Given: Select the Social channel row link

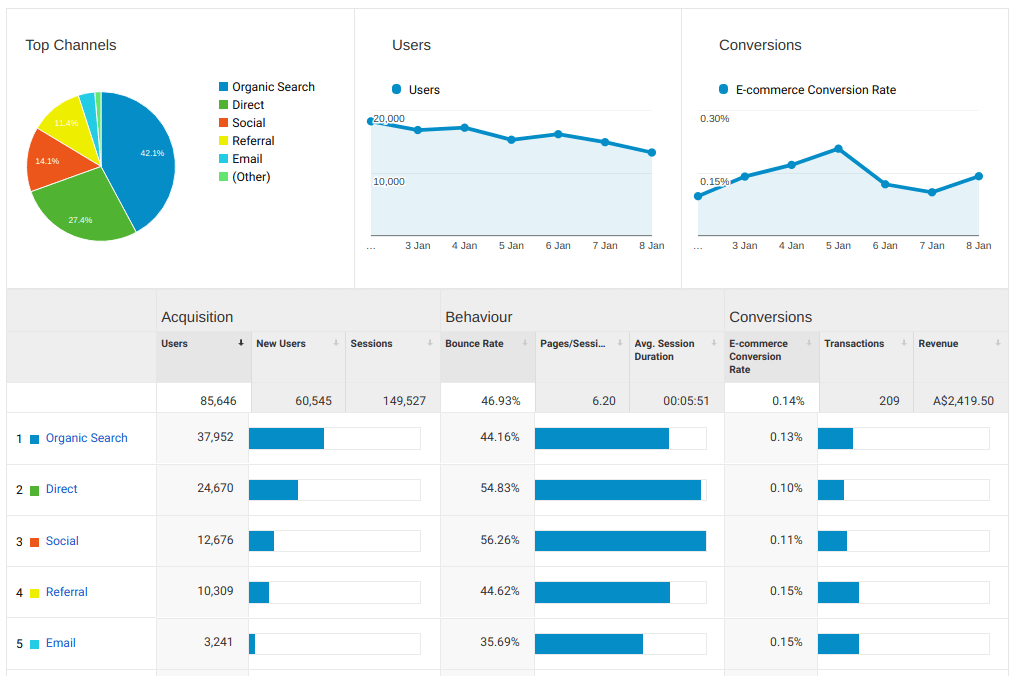Looking at the screenshot, I should [62, 541].
